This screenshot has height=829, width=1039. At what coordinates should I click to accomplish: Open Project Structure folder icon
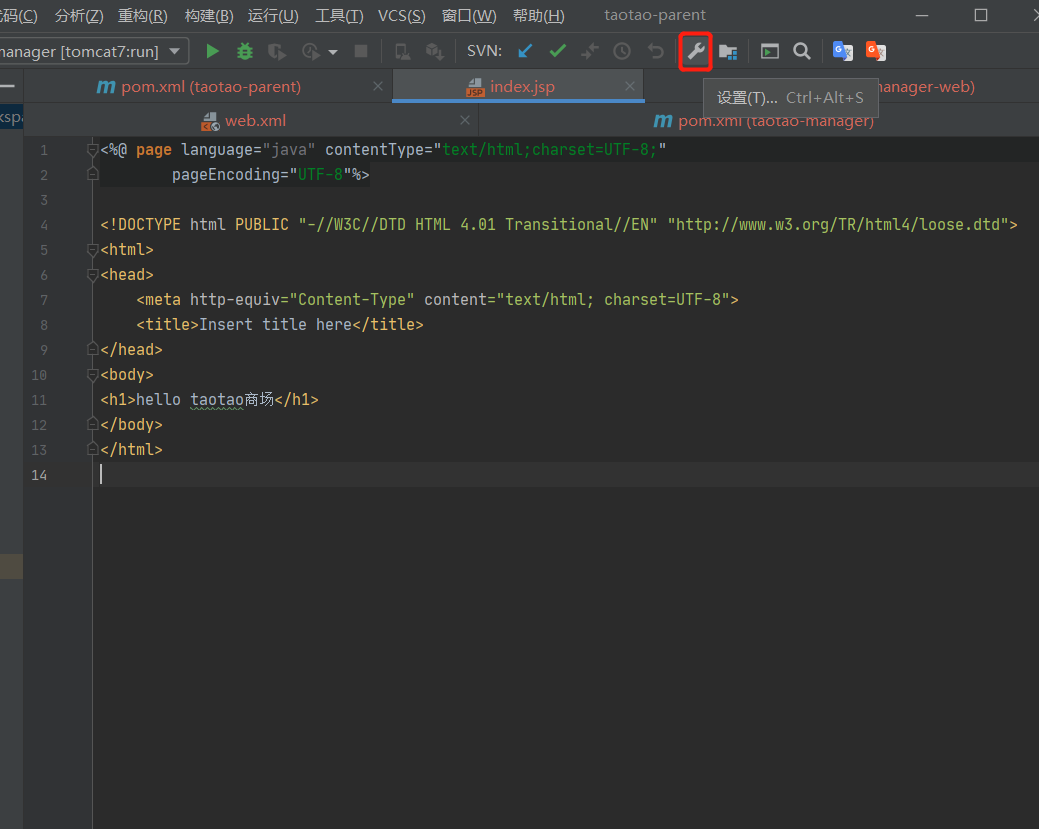728,51
